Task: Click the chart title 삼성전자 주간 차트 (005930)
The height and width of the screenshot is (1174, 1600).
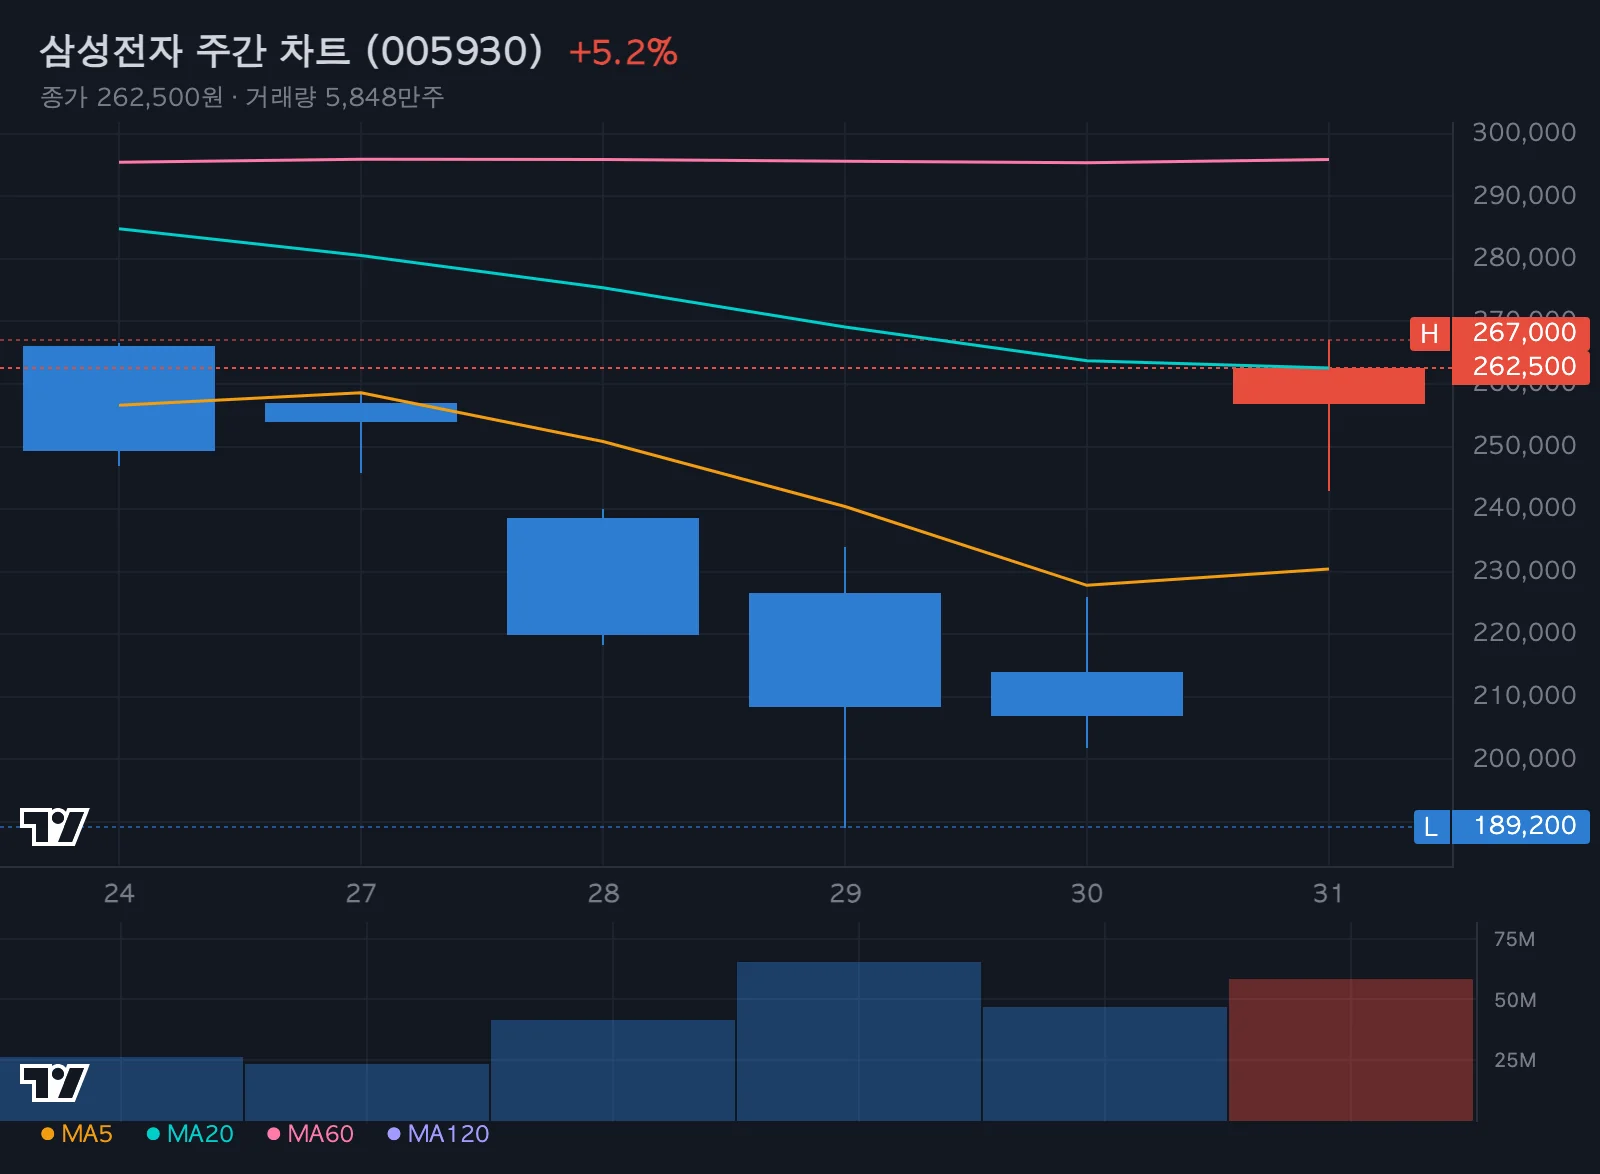Action: point(291,51)
